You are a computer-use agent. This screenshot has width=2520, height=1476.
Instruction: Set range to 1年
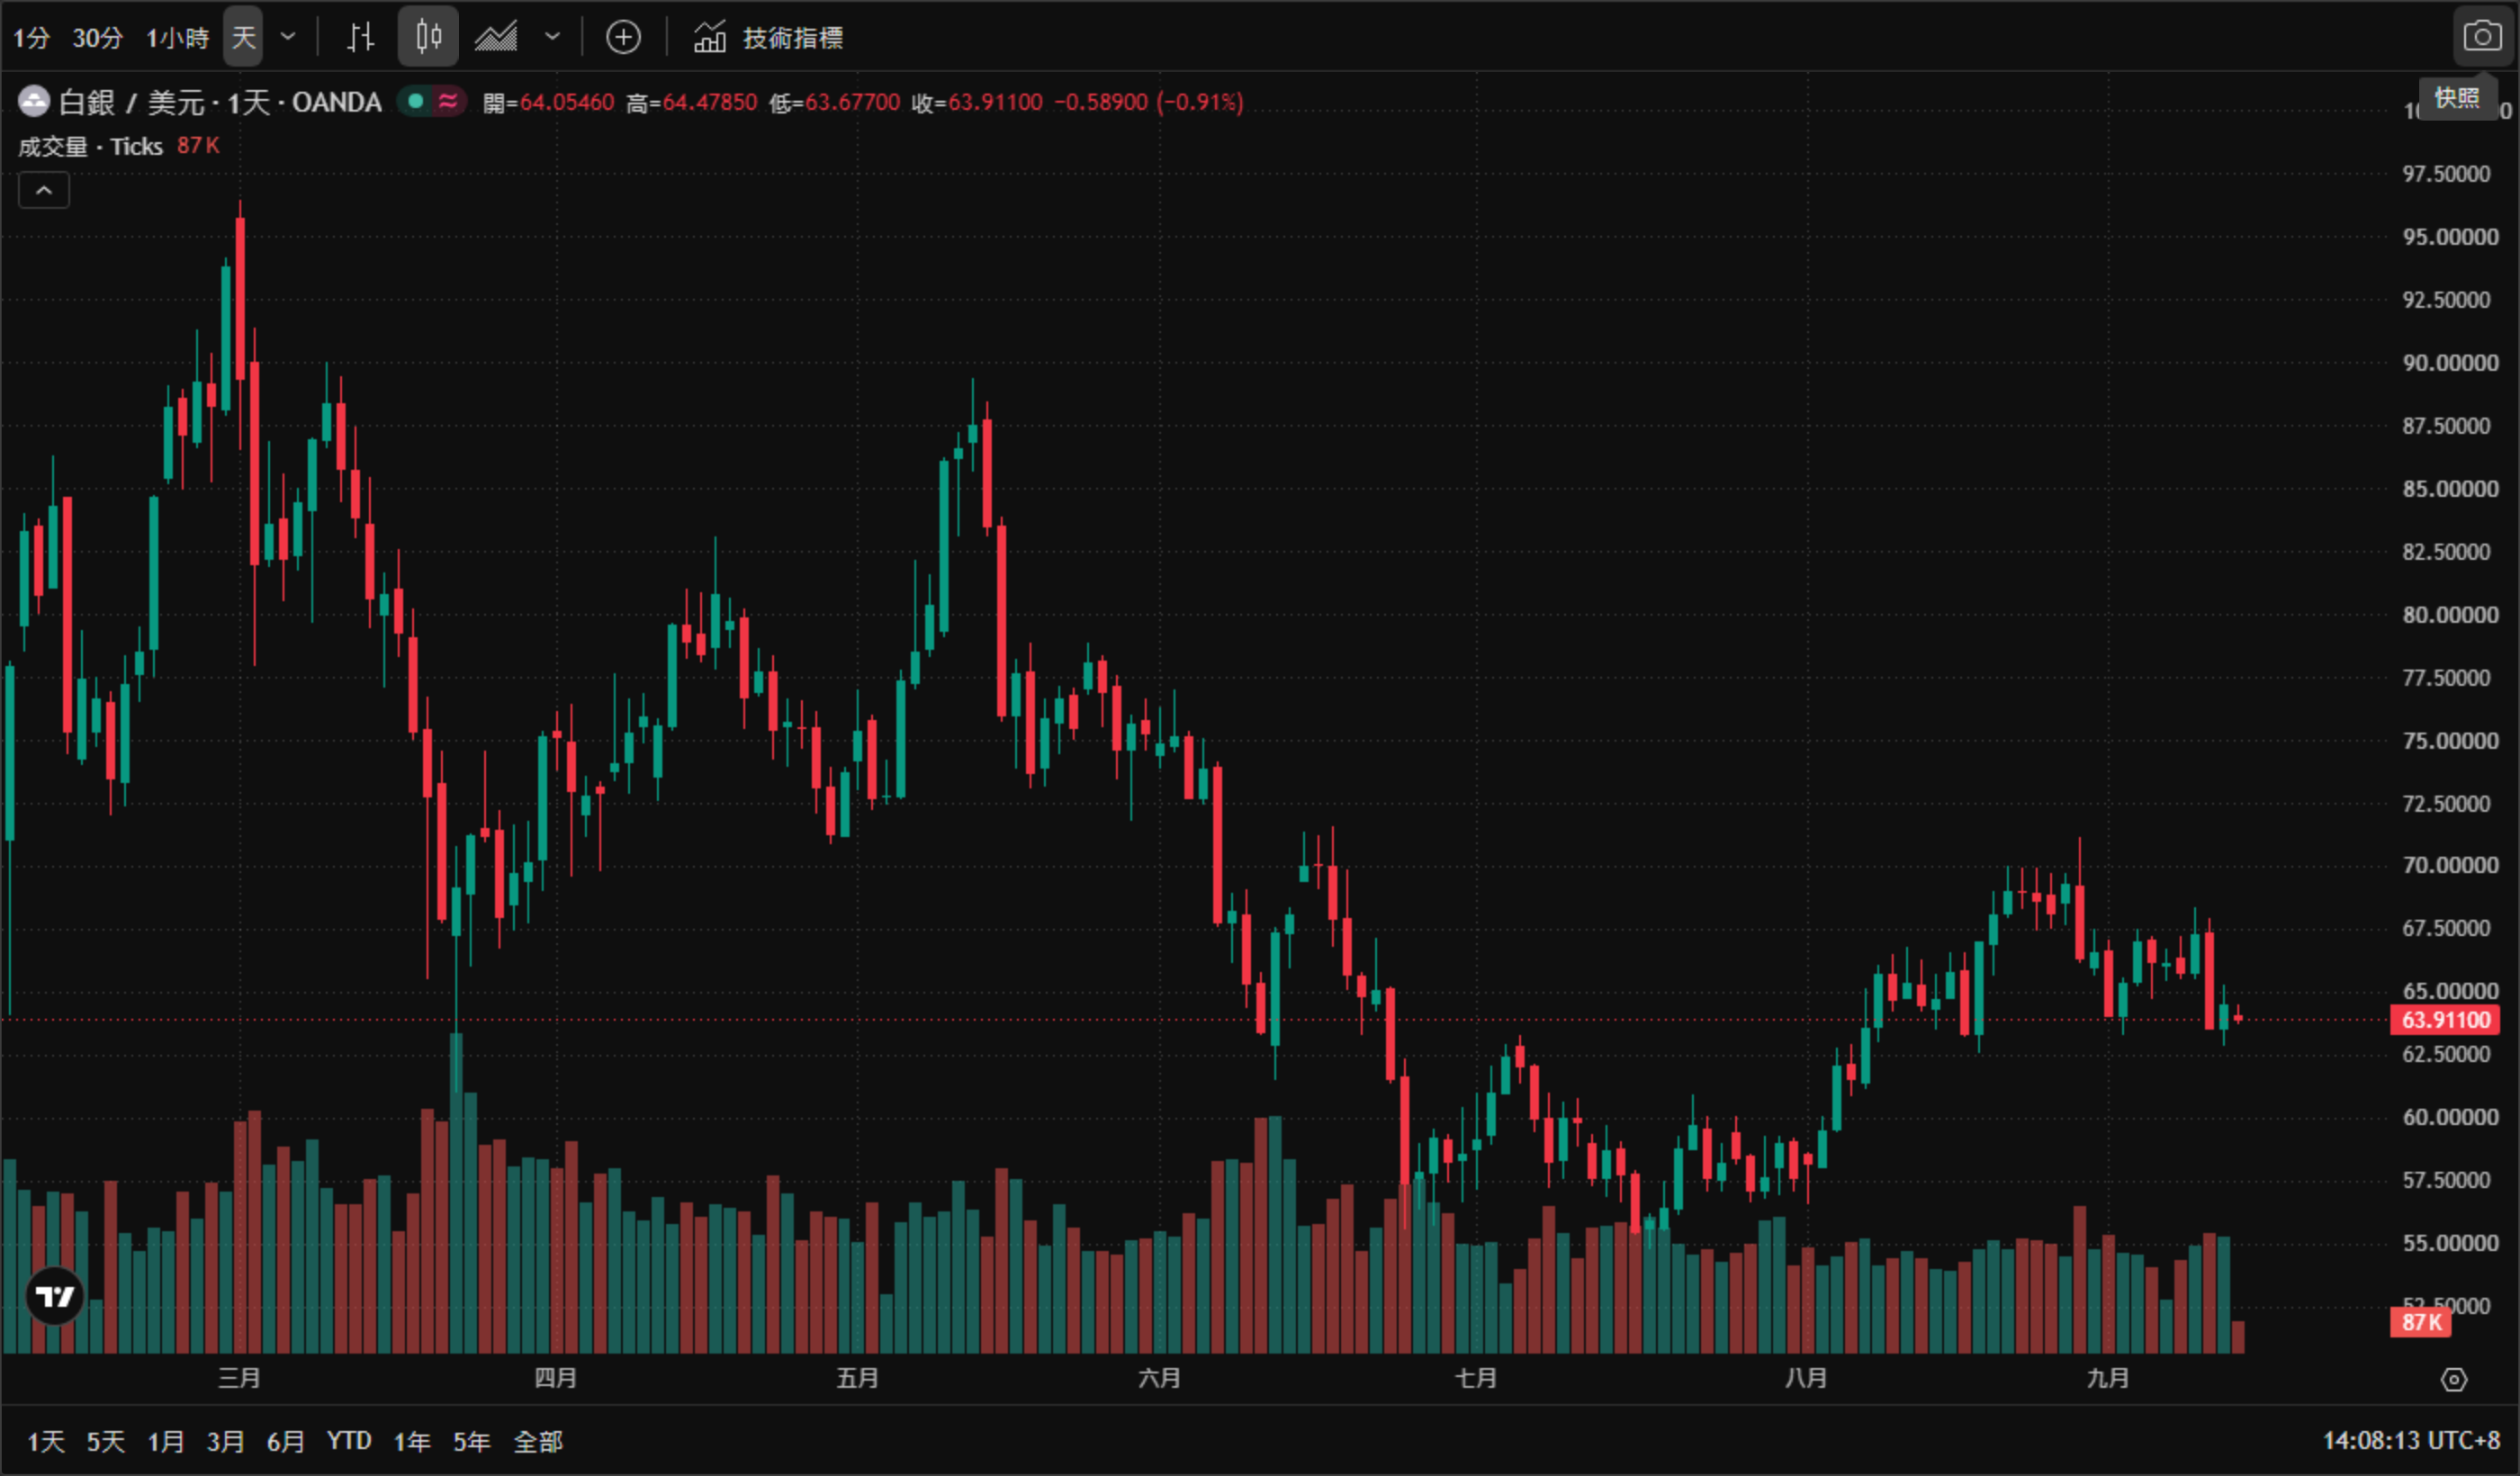[411, 1441]
